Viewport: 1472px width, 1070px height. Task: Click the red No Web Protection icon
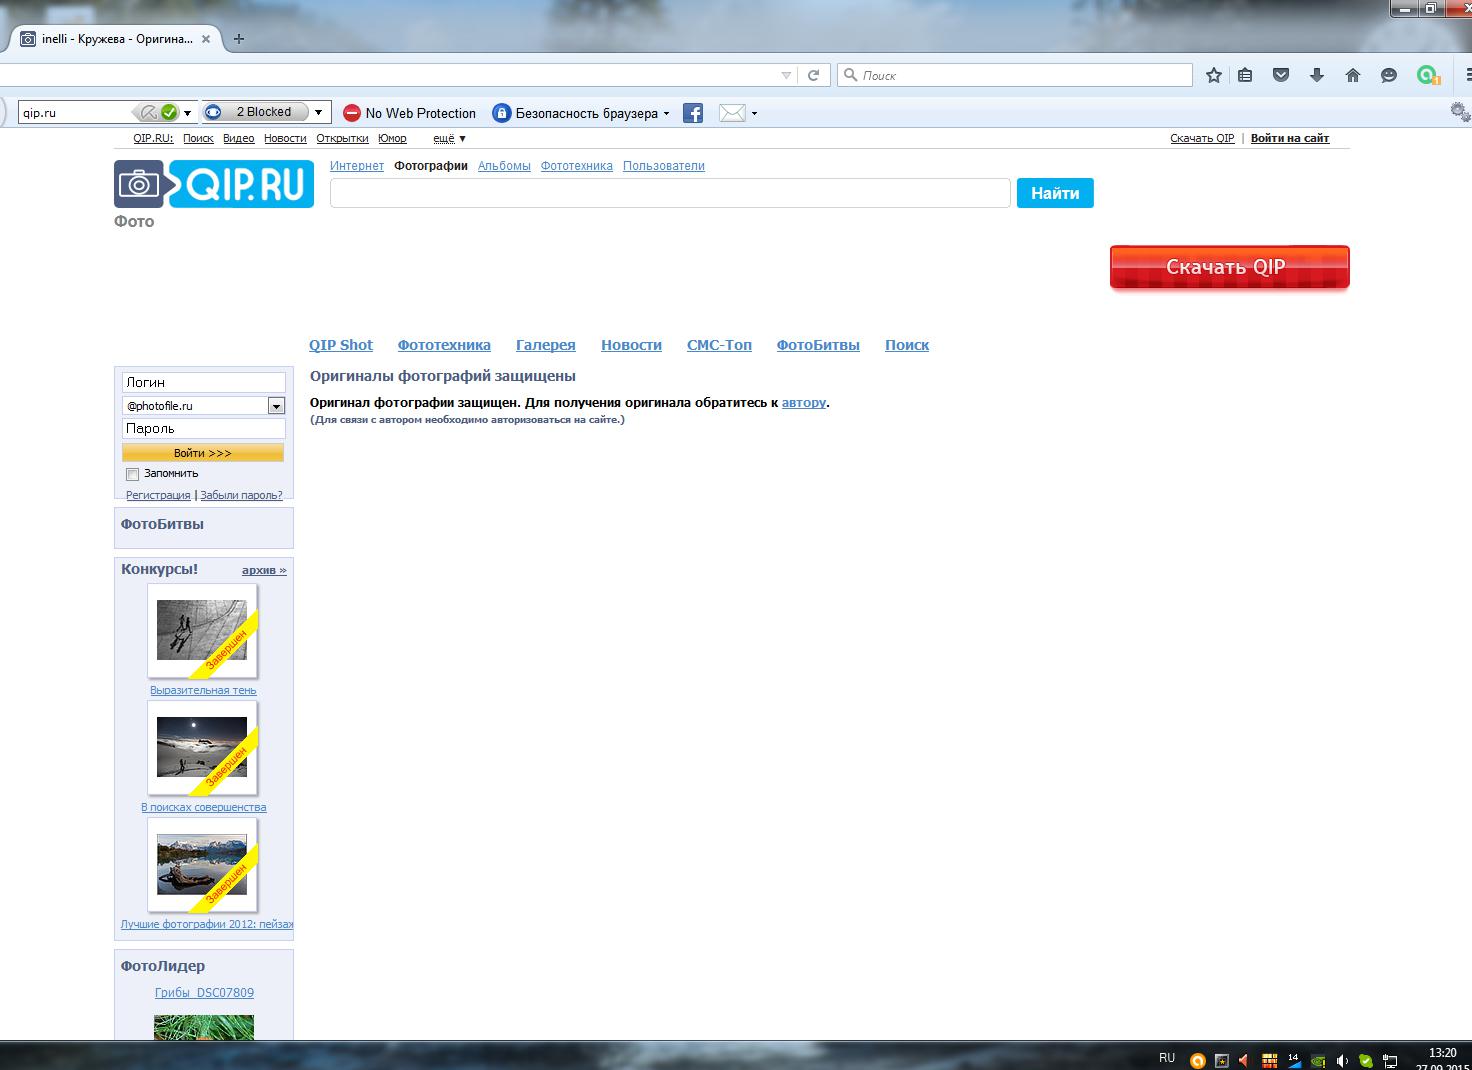click(351, 113)
